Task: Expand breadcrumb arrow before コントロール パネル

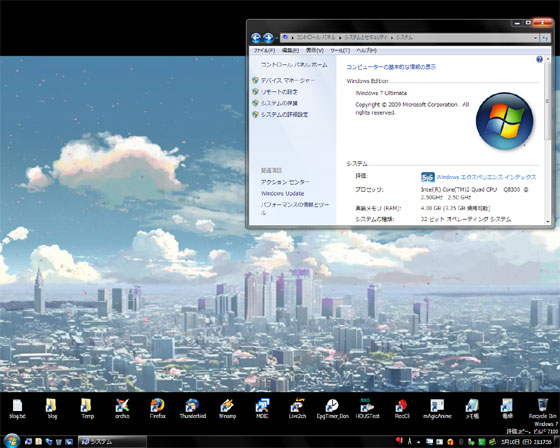Action: pos(292,38)
